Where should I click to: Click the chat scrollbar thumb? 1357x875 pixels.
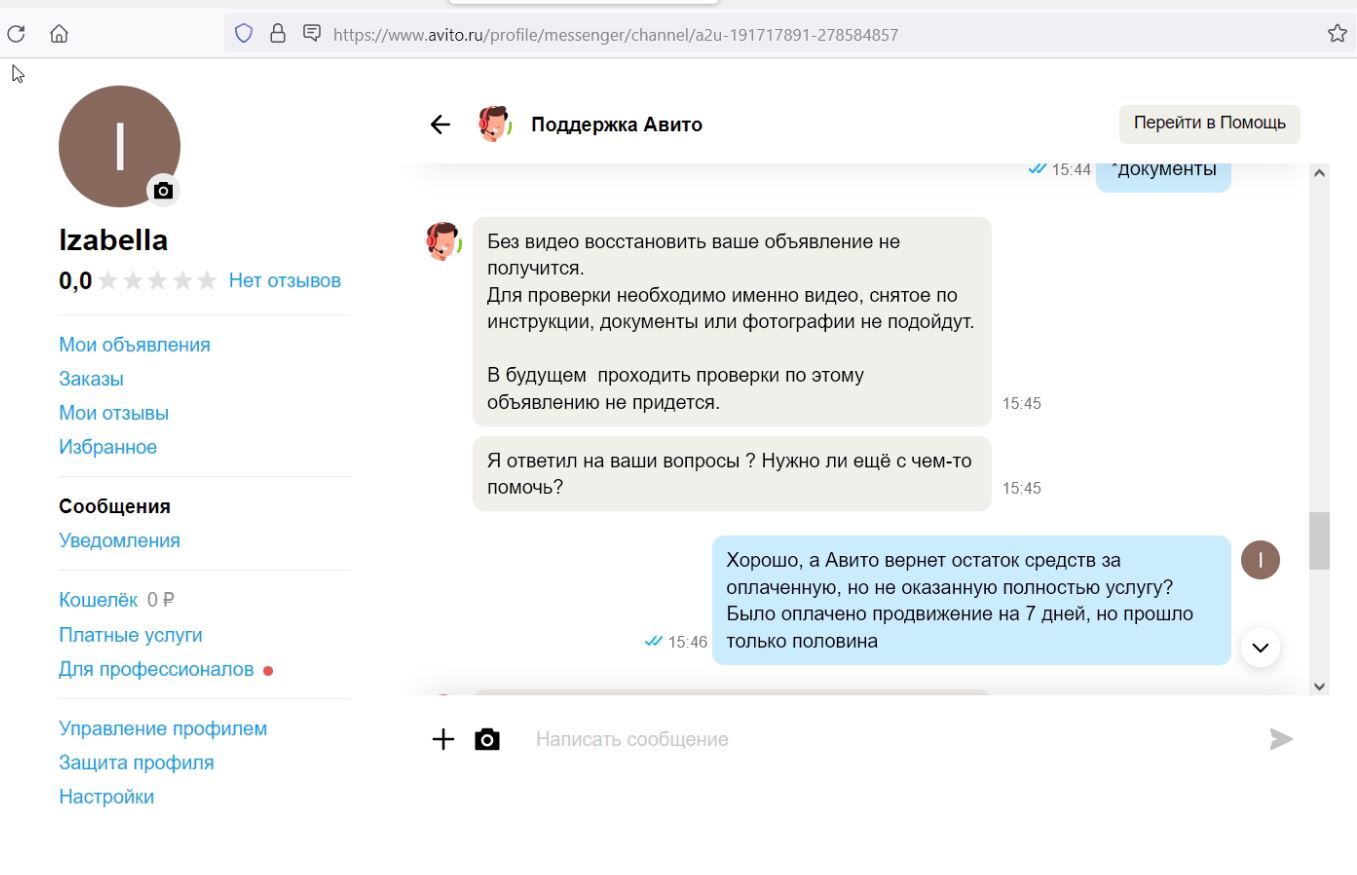(1319, 541)
